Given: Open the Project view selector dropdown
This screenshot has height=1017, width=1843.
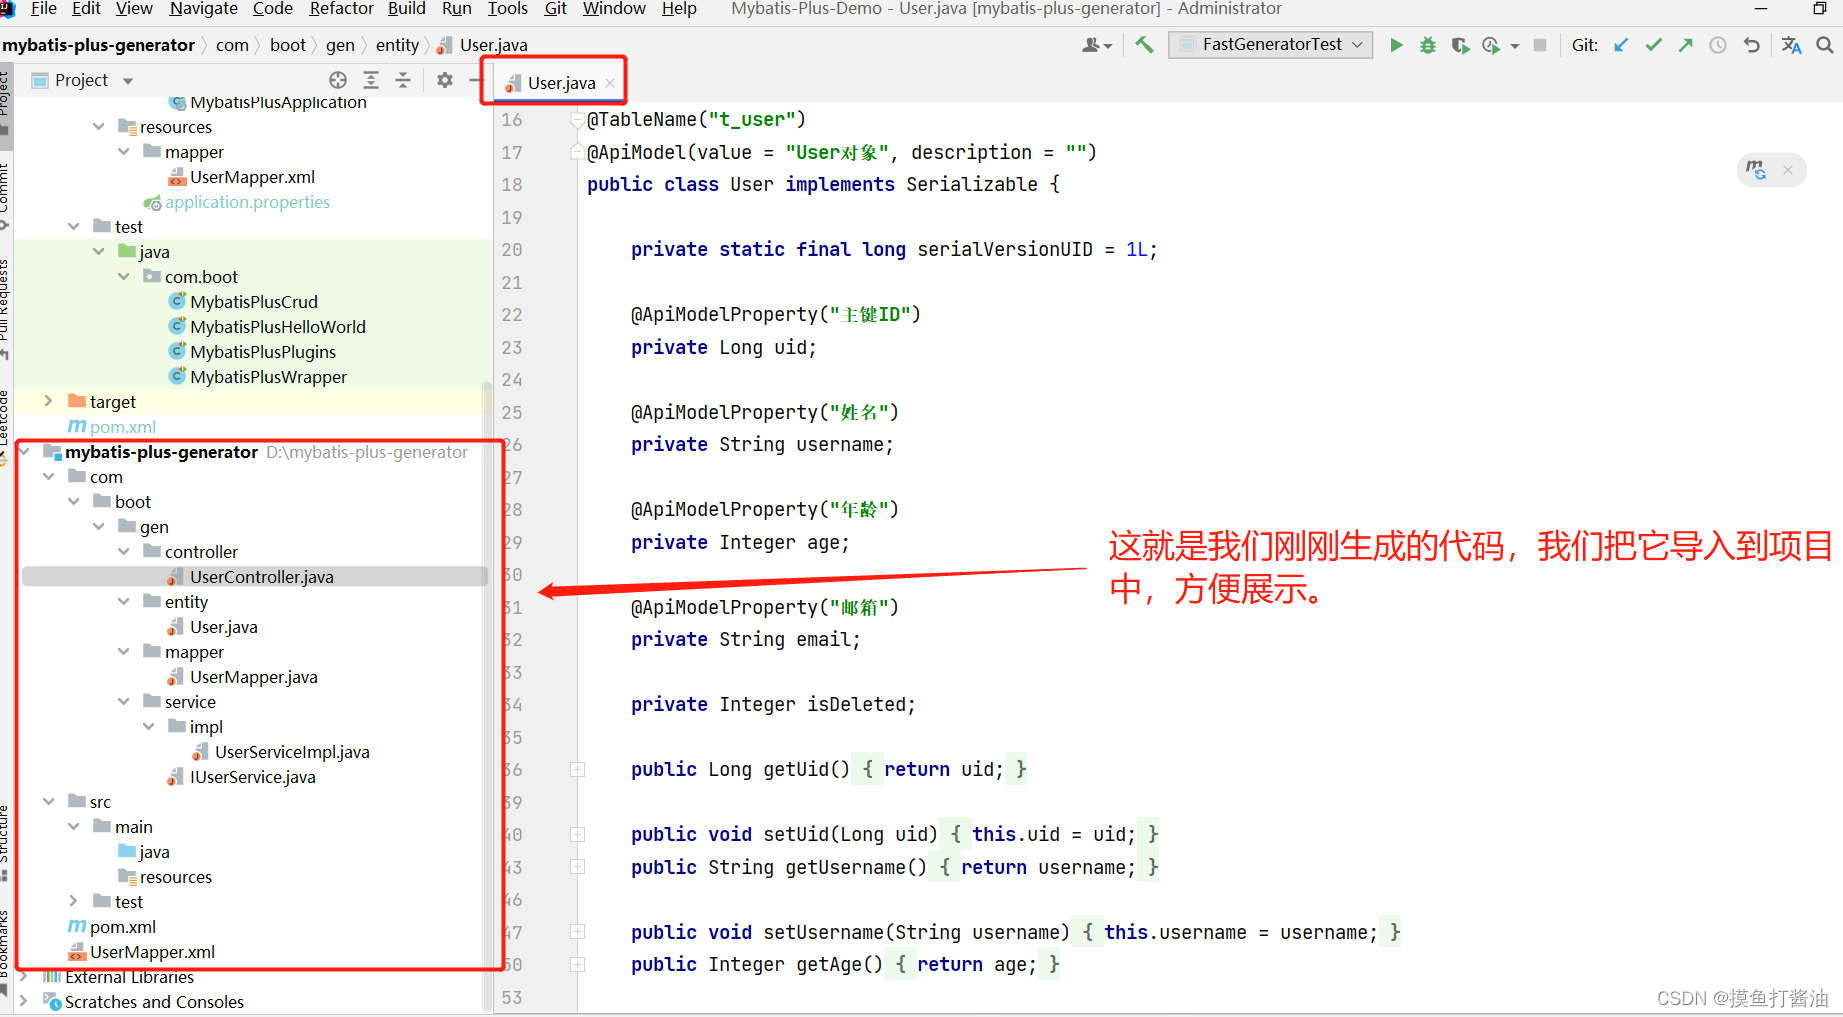Looking at the screenshot, I should [128, 81].
